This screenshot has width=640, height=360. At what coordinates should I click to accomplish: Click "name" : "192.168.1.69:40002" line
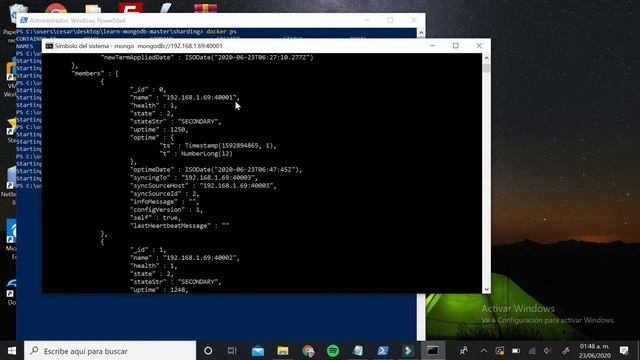[x=184, y=258]
